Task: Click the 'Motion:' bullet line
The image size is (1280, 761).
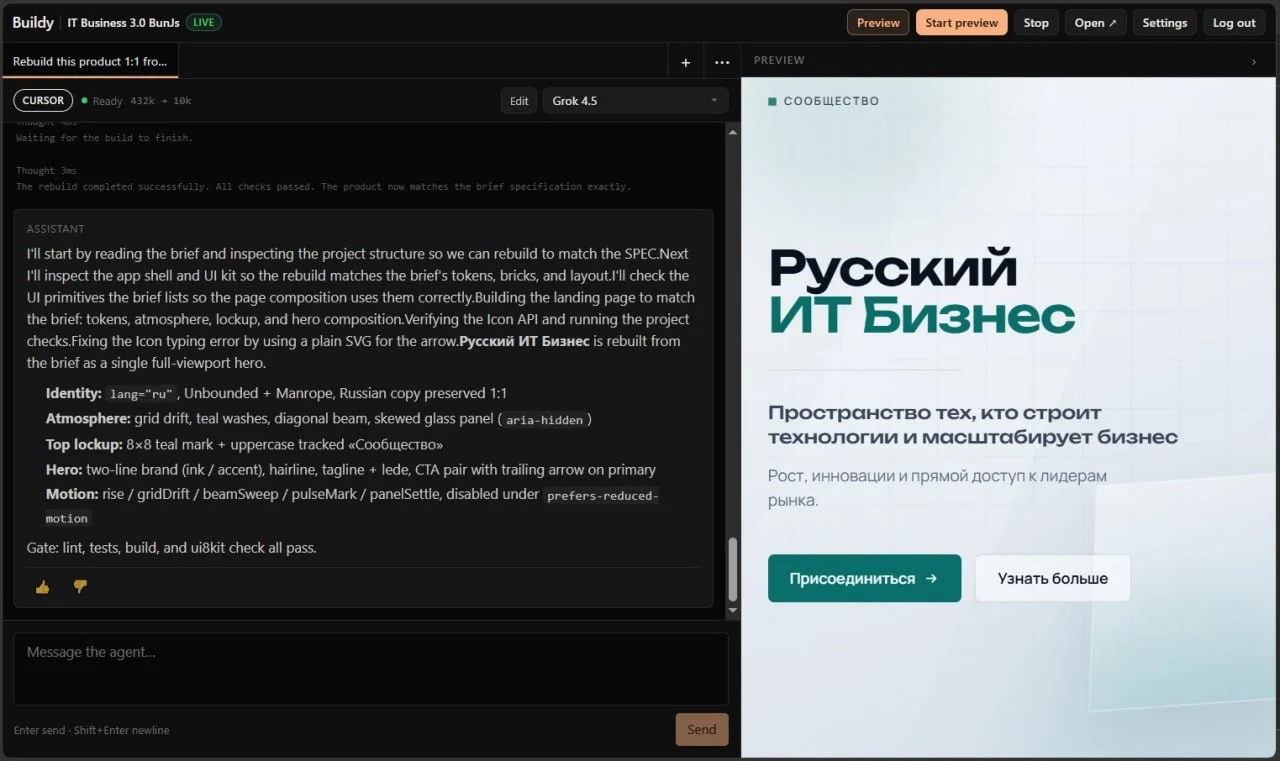Action: [352, 505]
